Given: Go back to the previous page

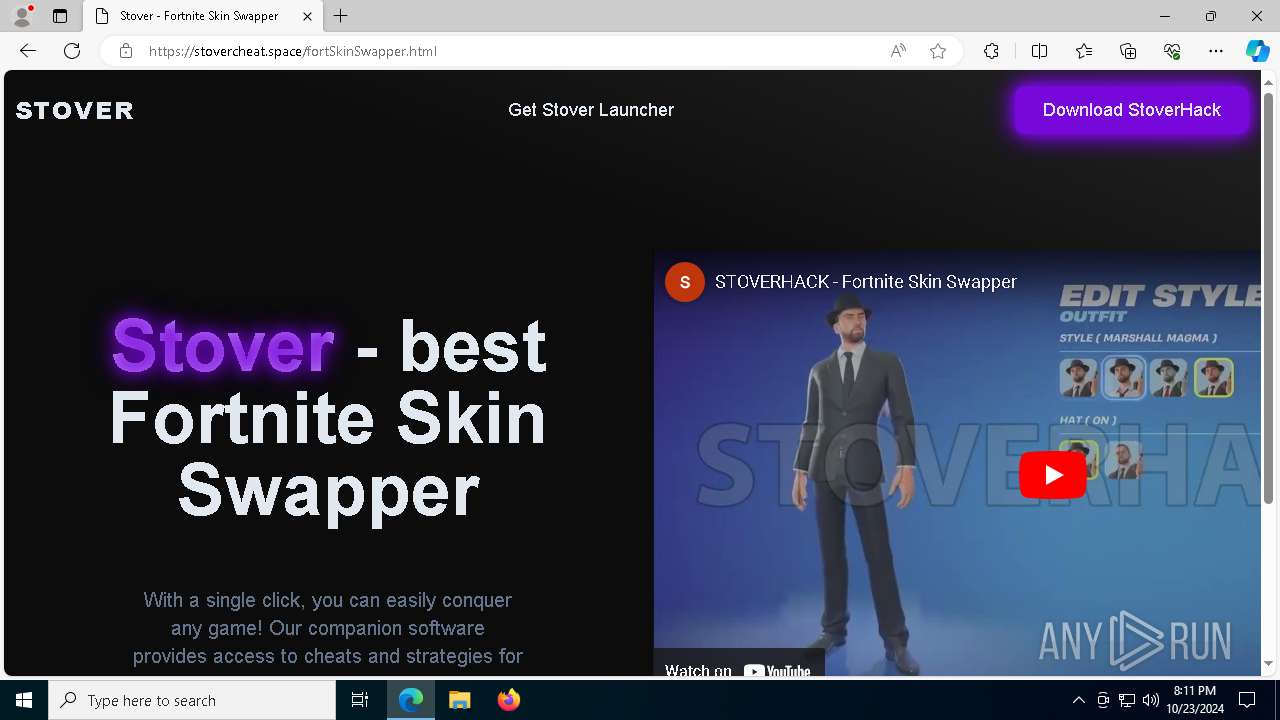Looking at the screenshot, I should 28,51.
